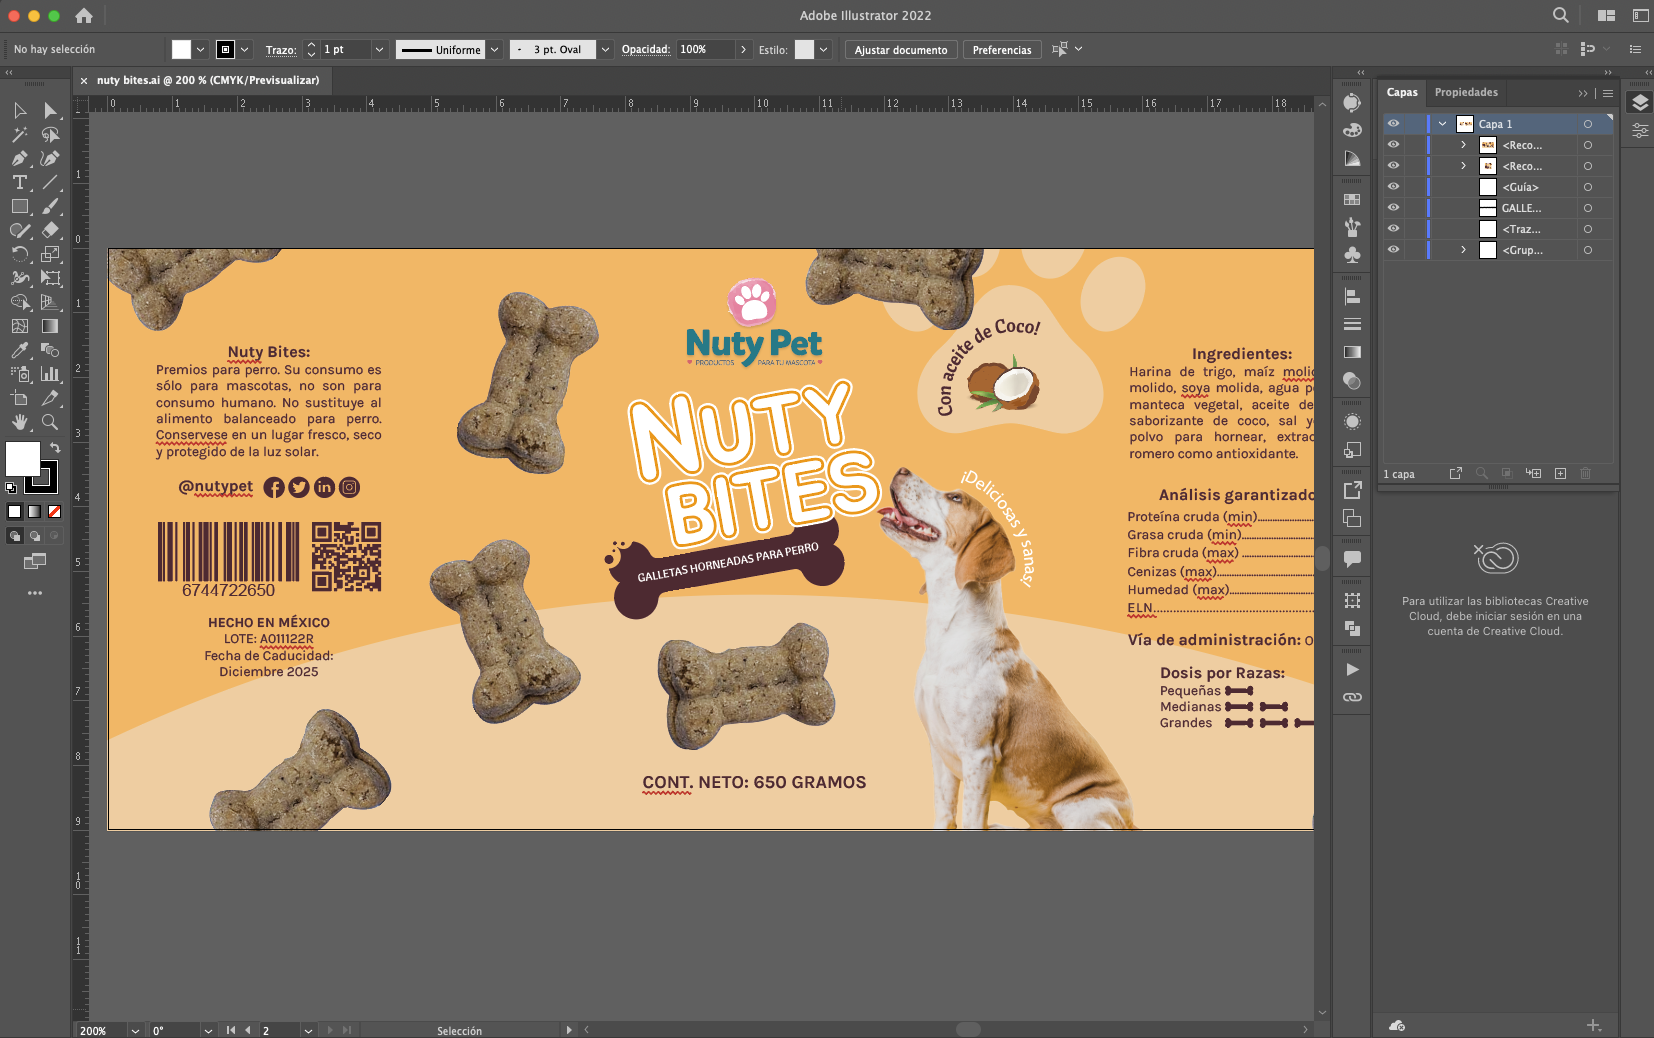This screenshot has height=1038, width=1654.
Task: Open the Layers panel icon in right dock
Action: pyautogui.click(x=1639, y=103)
